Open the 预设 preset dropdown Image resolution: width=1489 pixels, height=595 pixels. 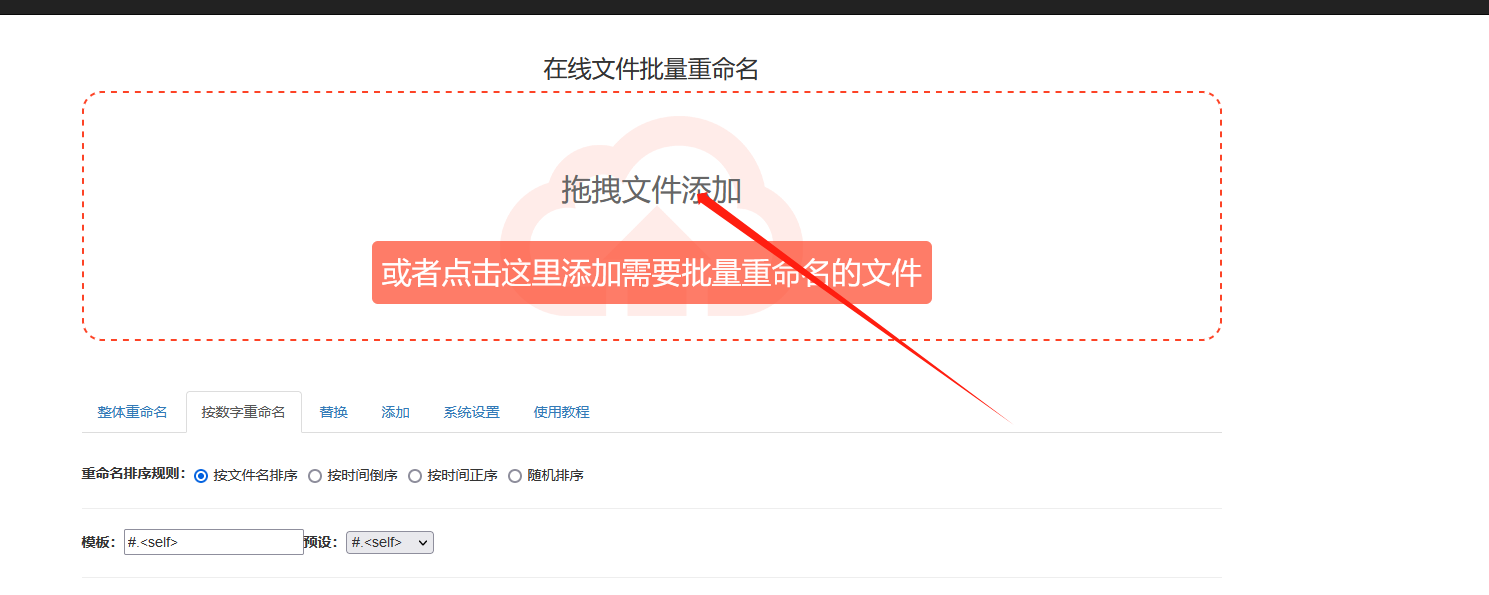point(390,542)
